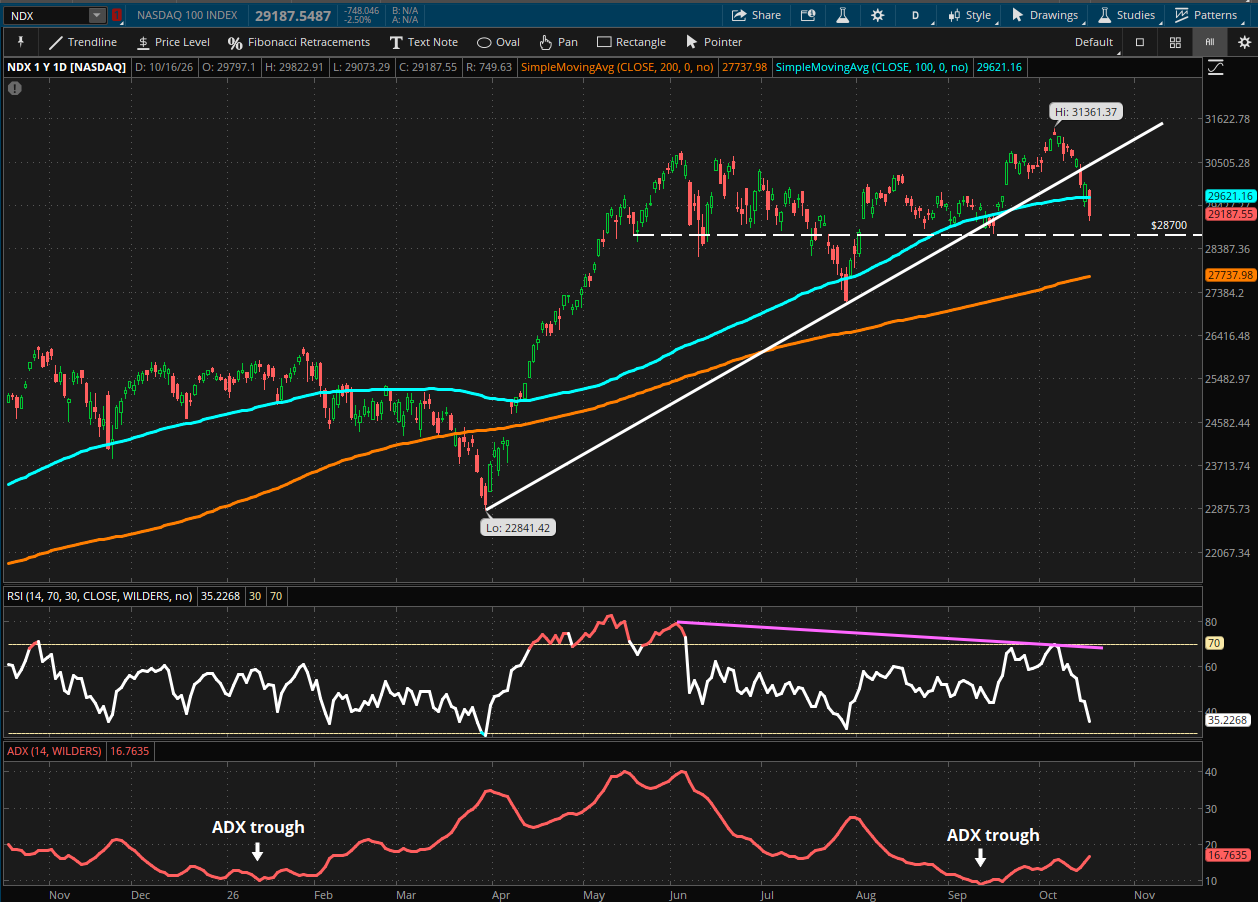Click the Lo: 22841.42 price bubble
Viewport: 1258px width, 902px height.
(x=516, y=526)
